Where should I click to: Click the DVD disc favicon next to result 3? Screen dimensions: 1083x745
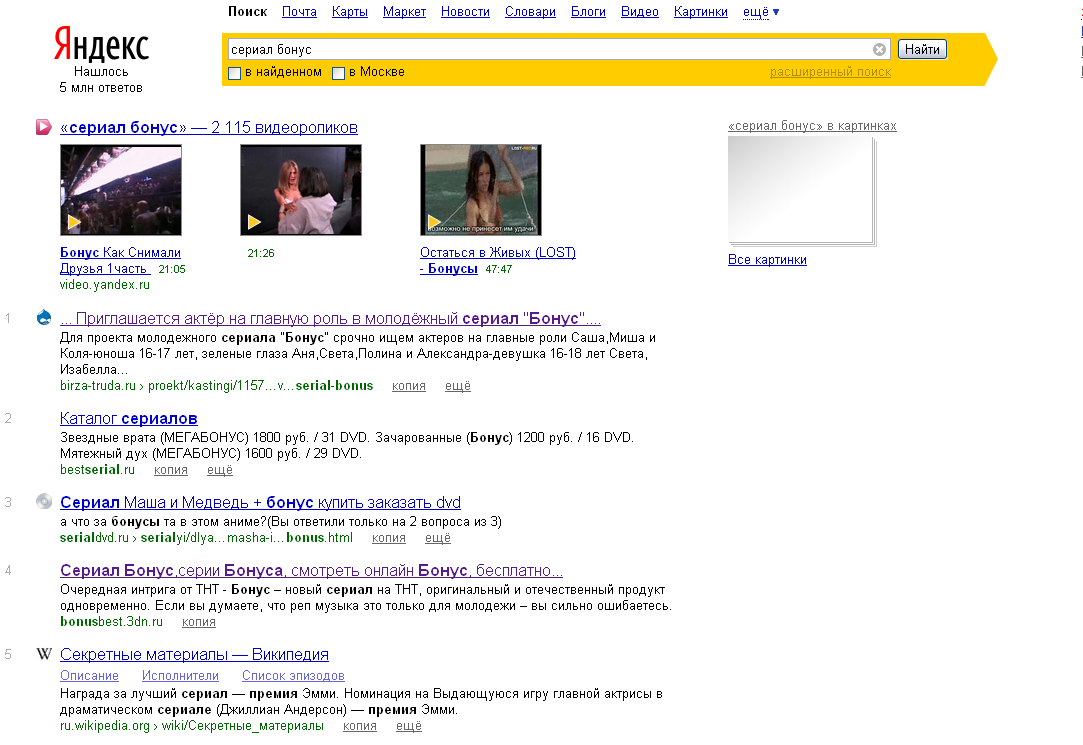coord(43,502)
